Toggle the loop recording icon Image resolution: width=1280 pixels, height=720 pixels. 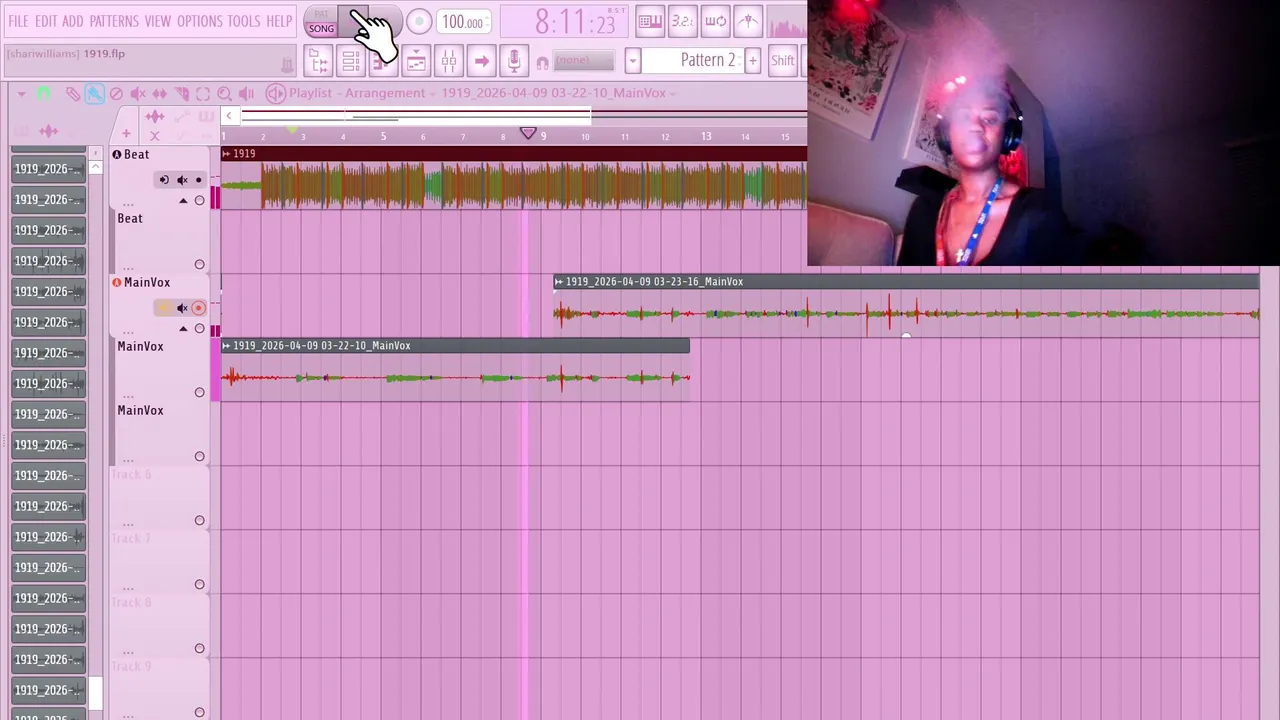point(716,21)
